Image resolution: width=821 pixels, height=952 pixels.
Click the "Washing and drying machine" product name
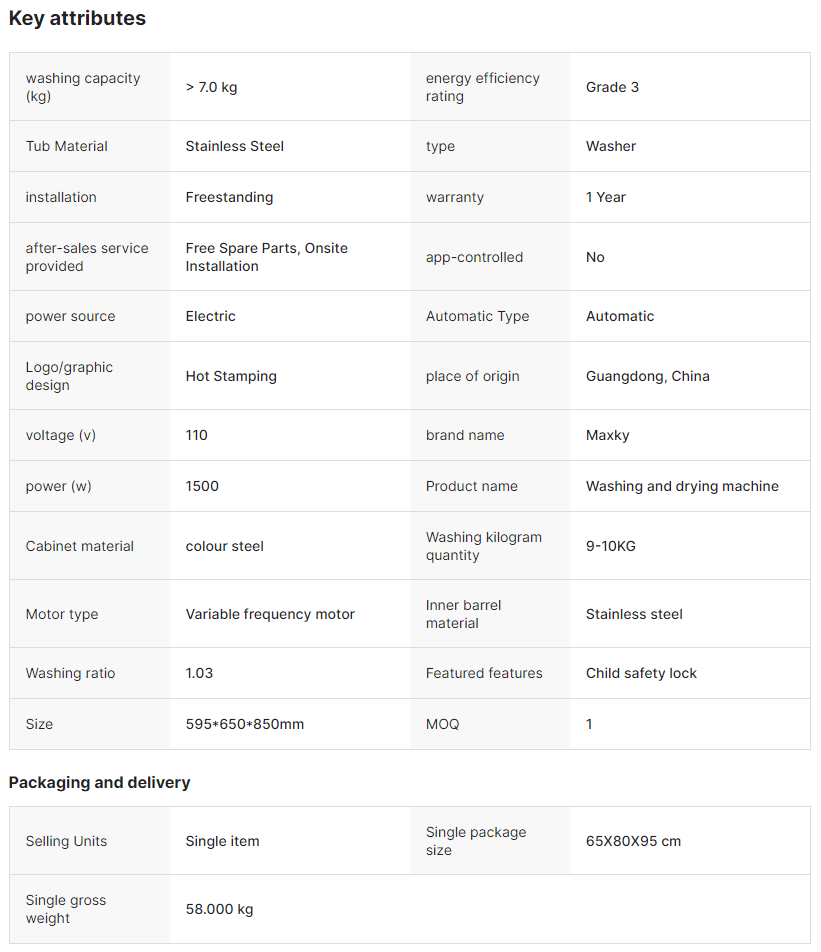pos(682,486)
